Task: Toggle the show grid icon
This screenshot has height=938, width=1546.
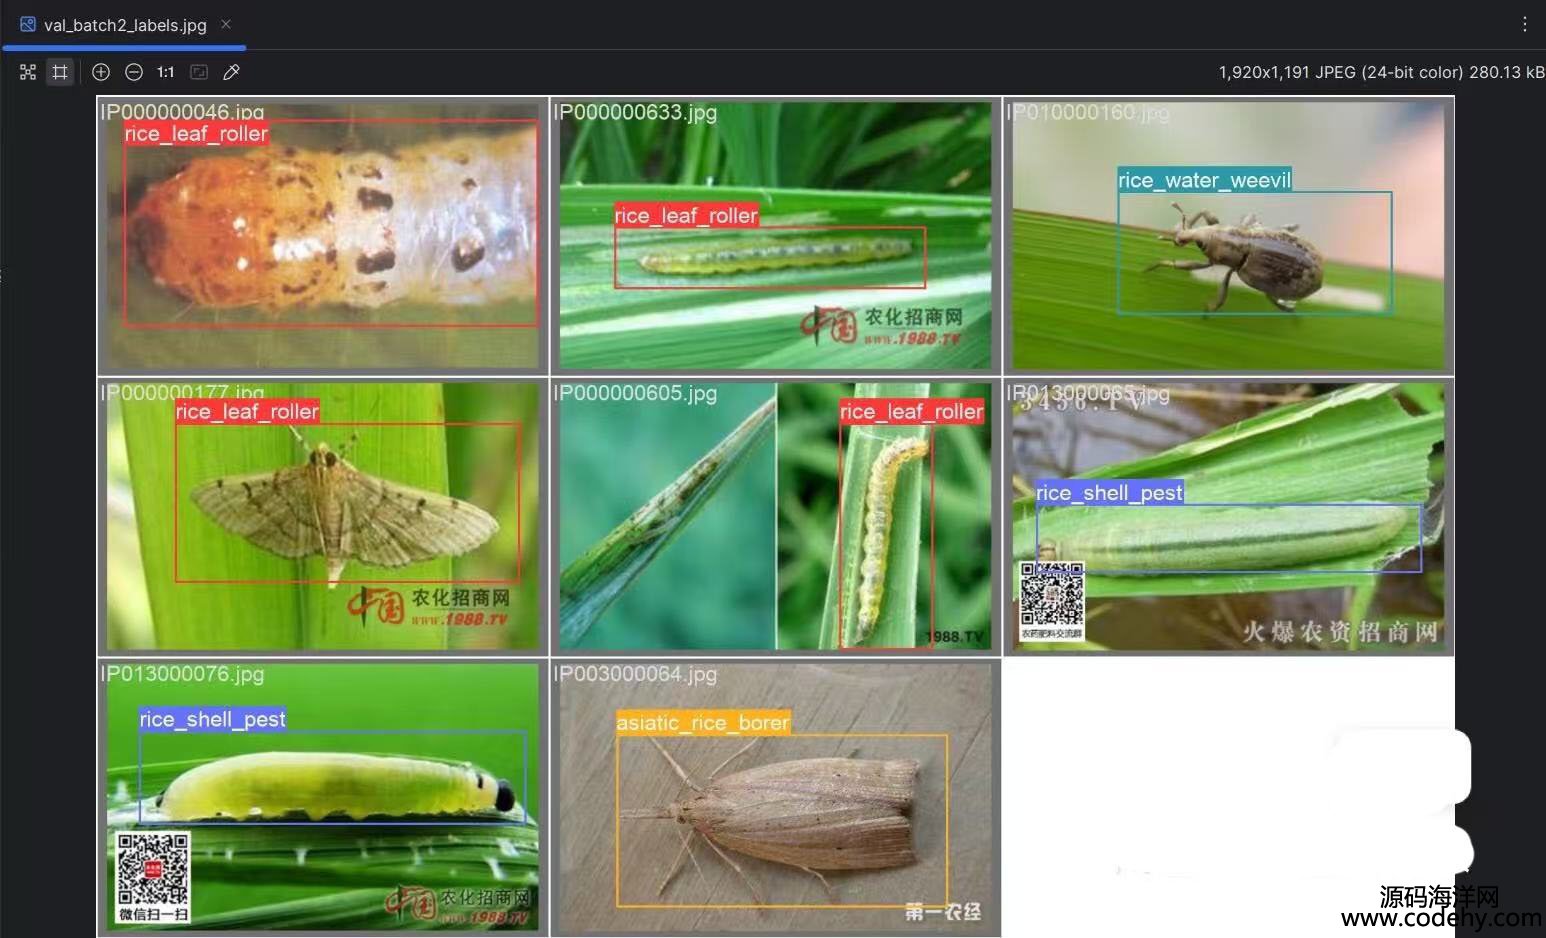Action: click(60, 72)
